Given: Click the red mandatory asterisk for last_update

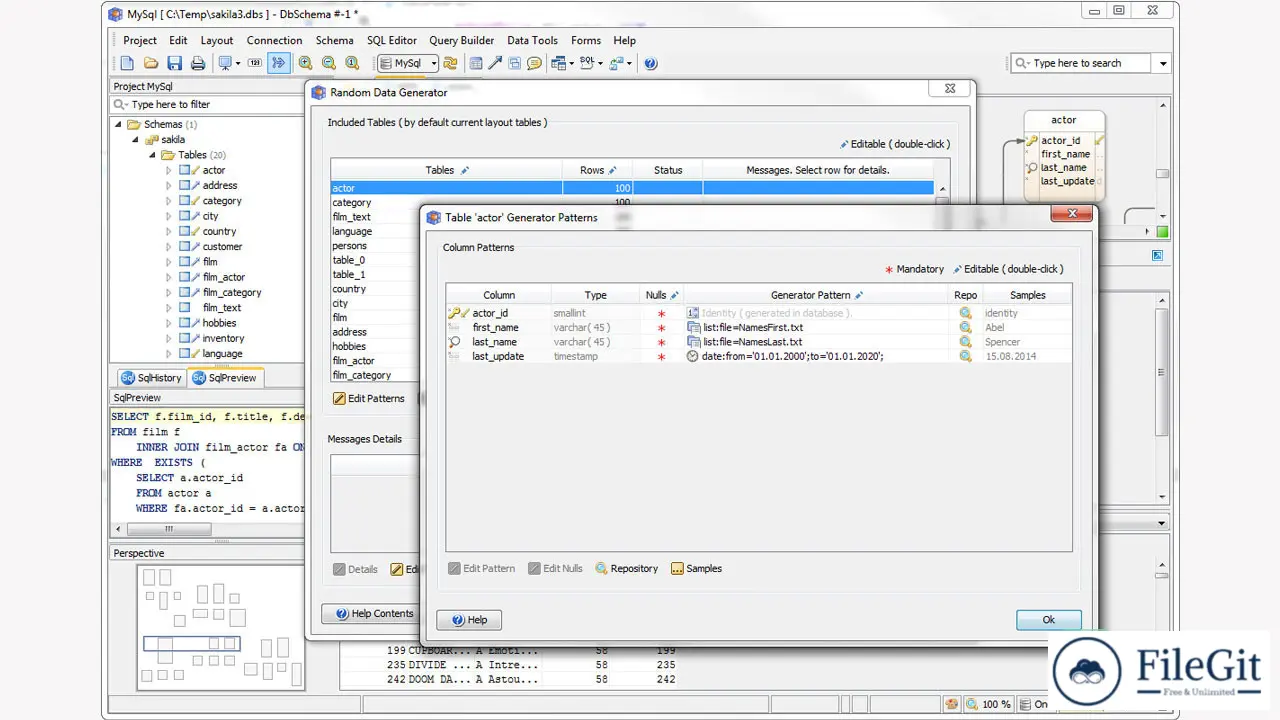Looking at the screenshot, I should (661, 357).
